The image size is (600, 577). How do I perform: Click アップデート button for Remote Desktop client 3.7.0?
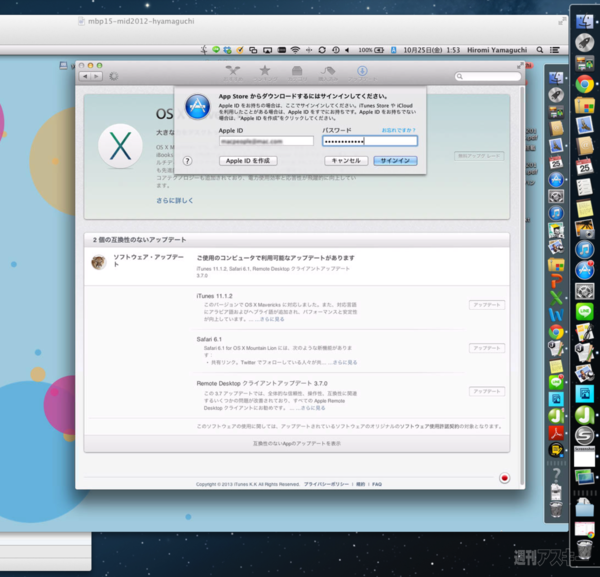point(487,391)
